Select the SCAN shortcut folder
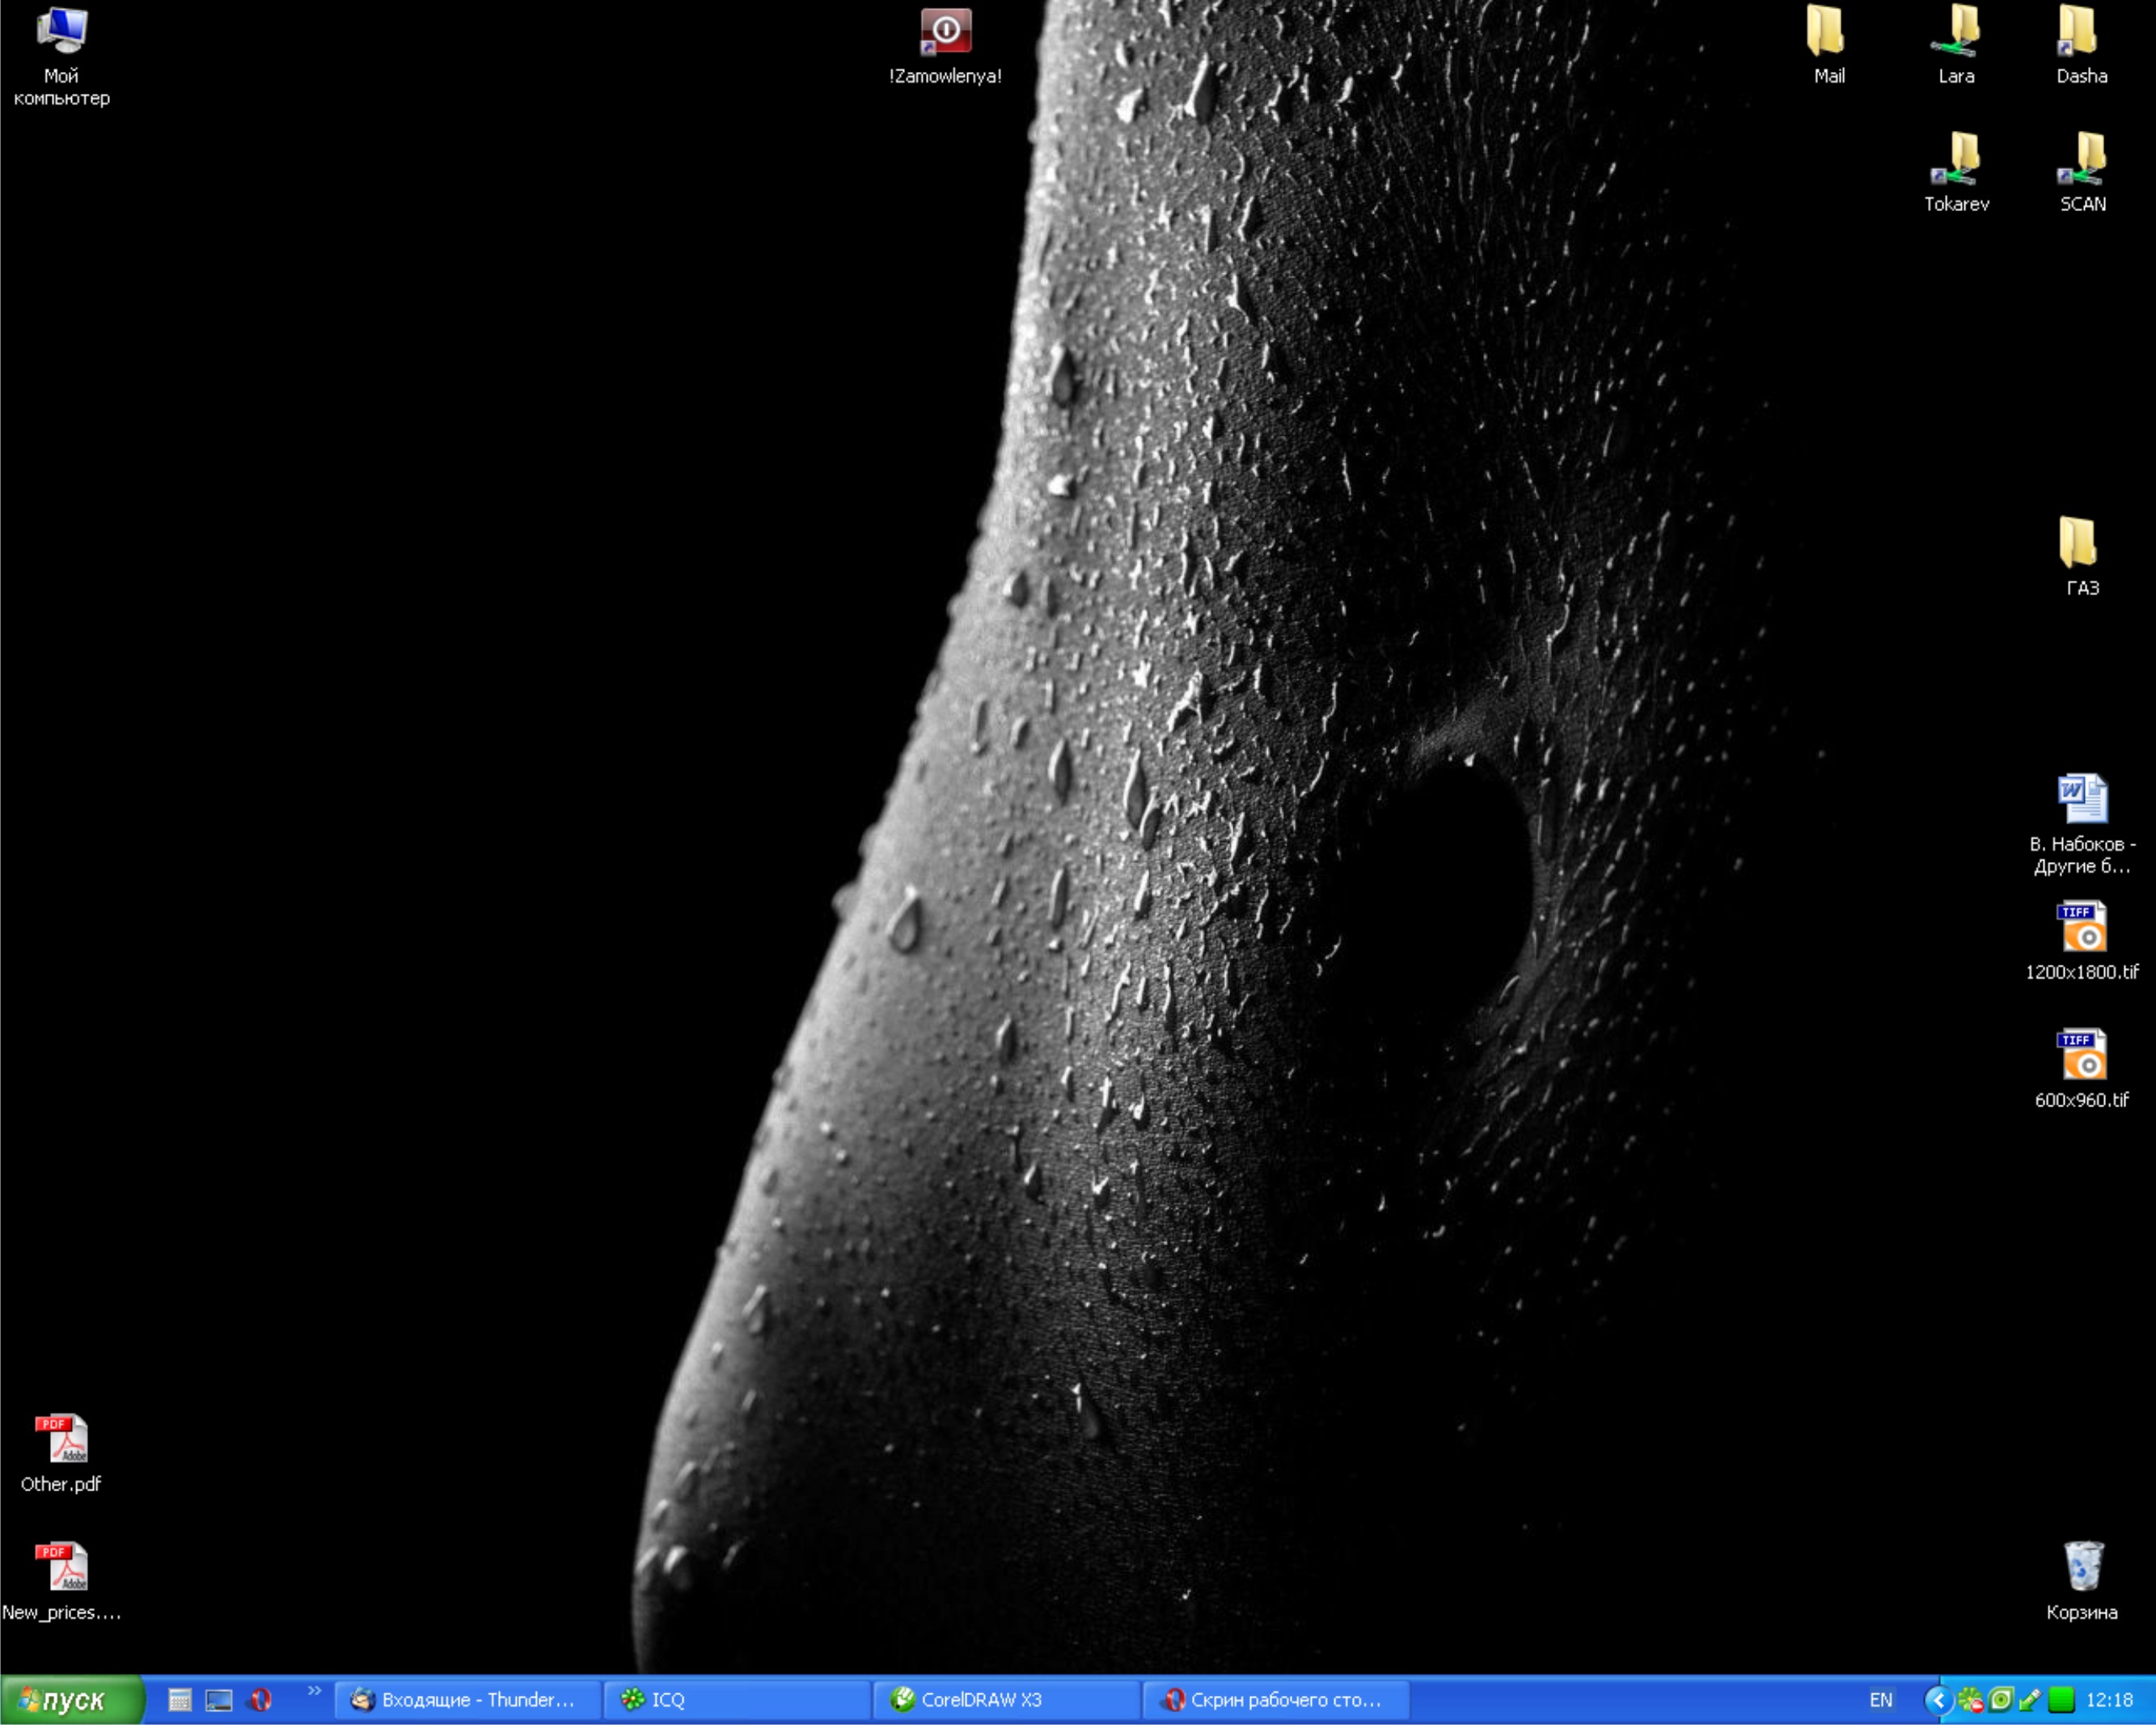The width and height of the screenshot is (2156, 1725). click(x=2082, y=160)
